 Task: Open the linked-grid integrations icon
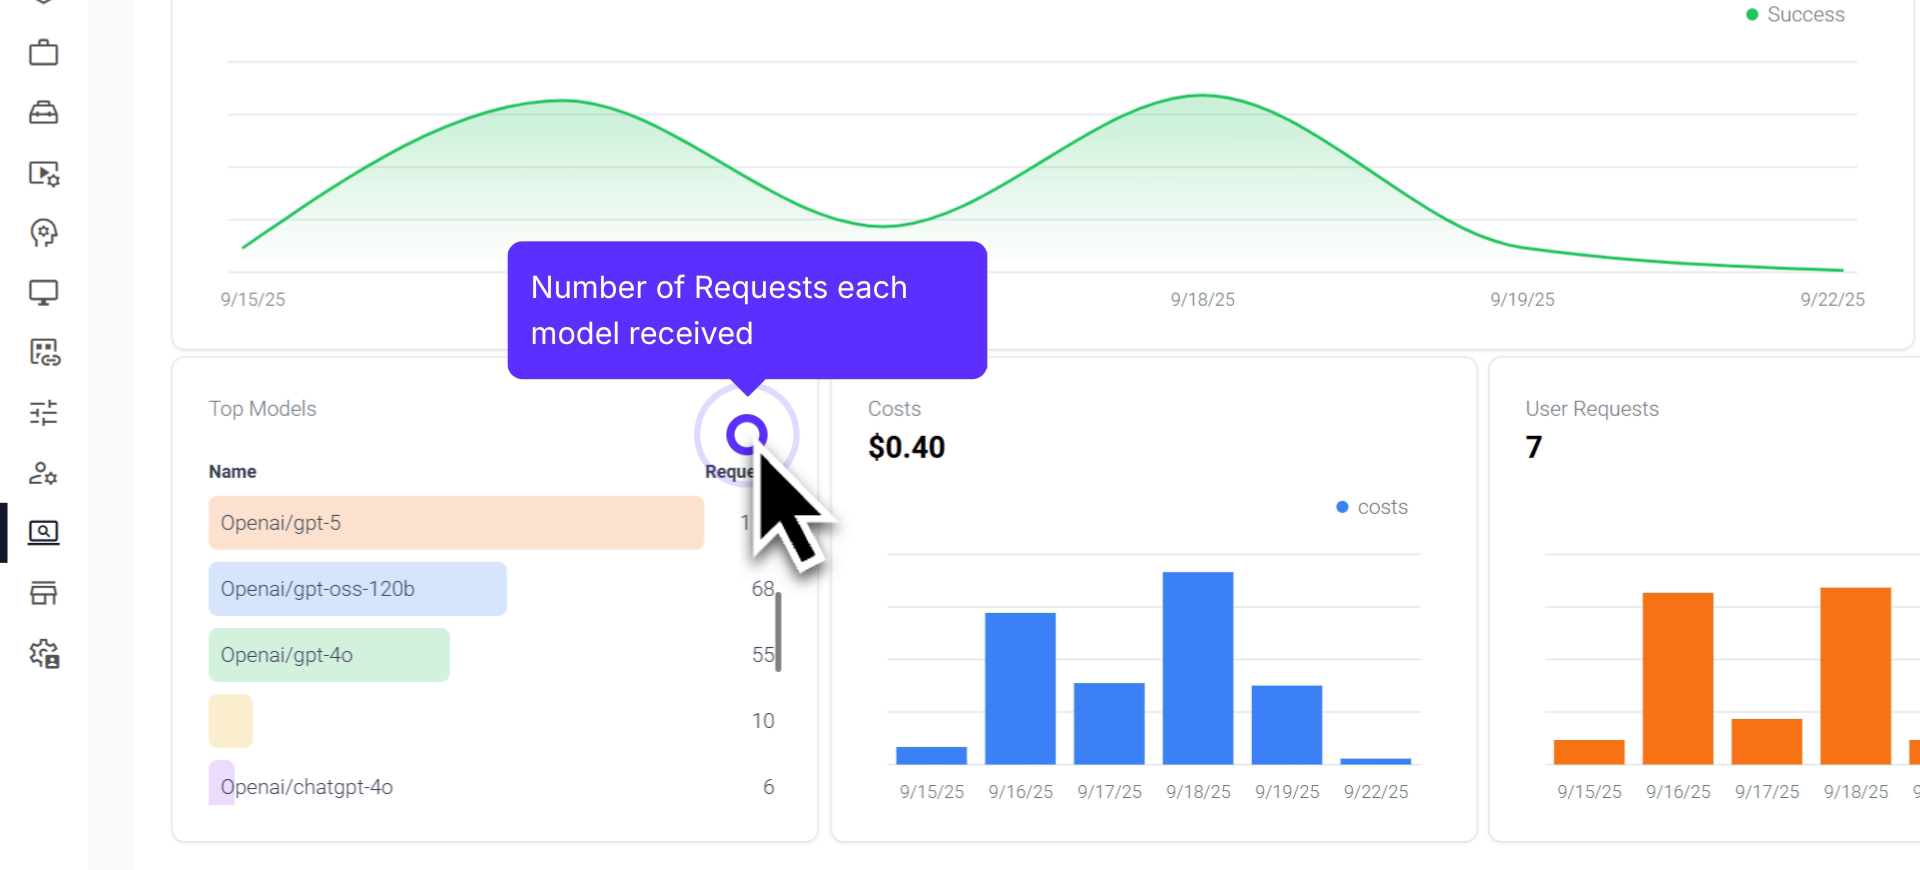43,352
